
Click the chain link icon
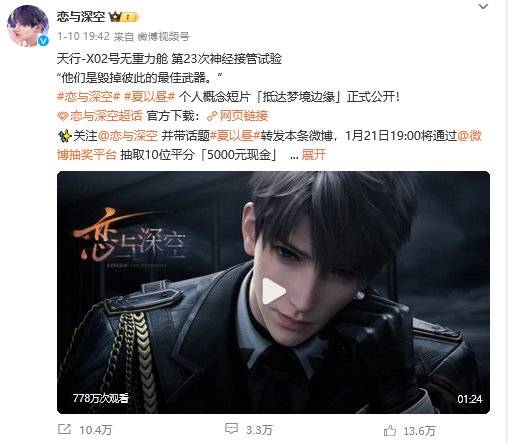tap(212, 116)
